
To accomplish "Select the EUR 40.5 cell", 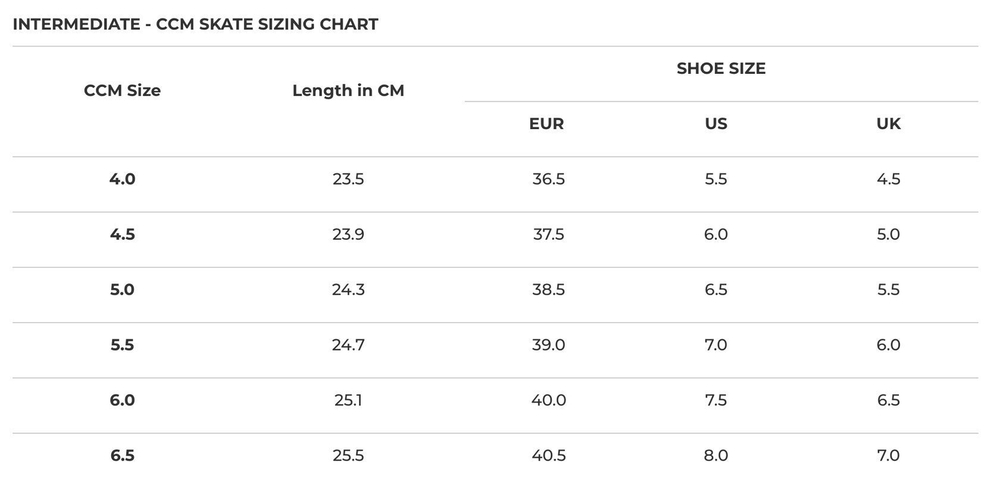I will coord(548,456).
